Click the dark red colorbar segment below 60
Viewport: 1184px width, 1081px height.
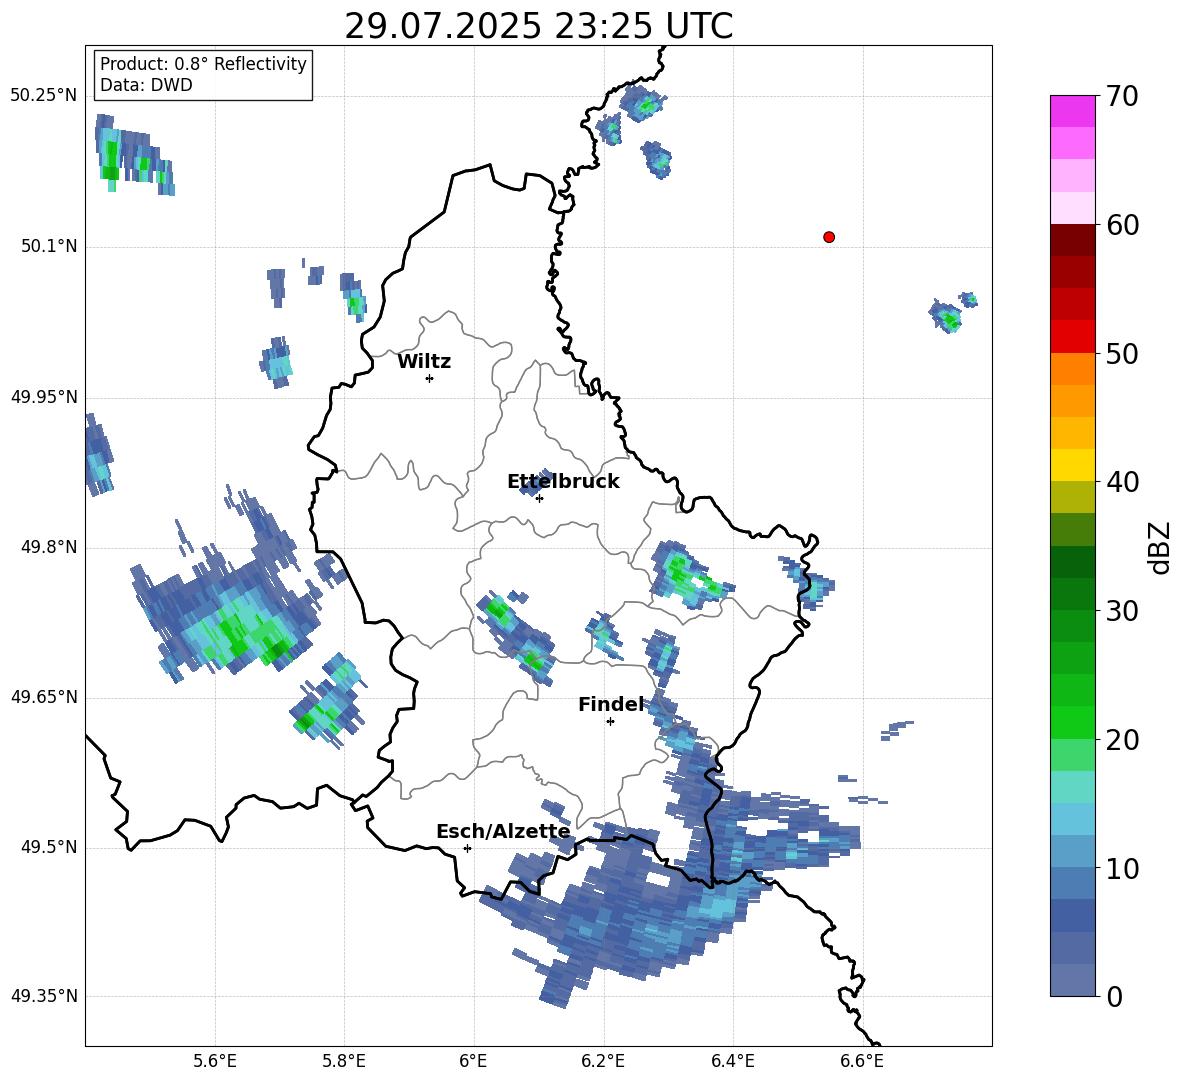(1072, 240)
